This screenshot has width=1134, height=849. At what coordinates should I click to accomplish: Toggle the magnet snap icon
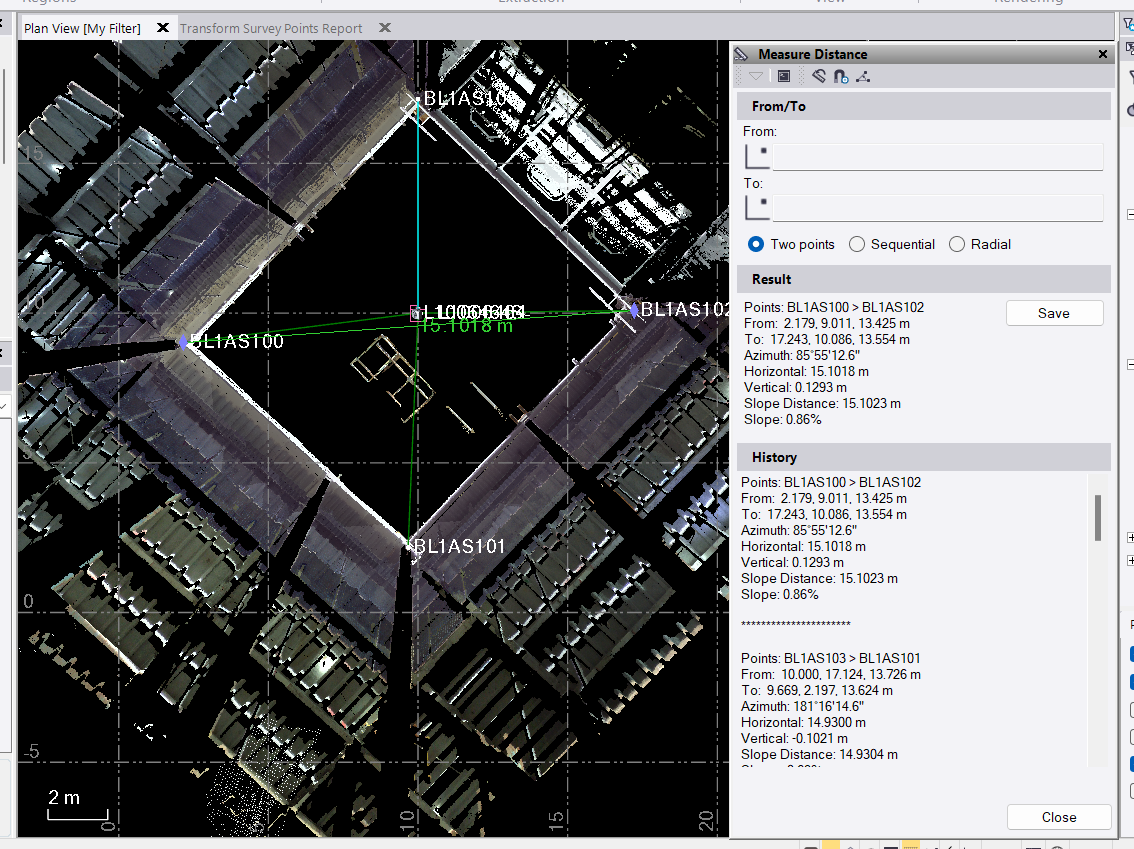point(841,76)
